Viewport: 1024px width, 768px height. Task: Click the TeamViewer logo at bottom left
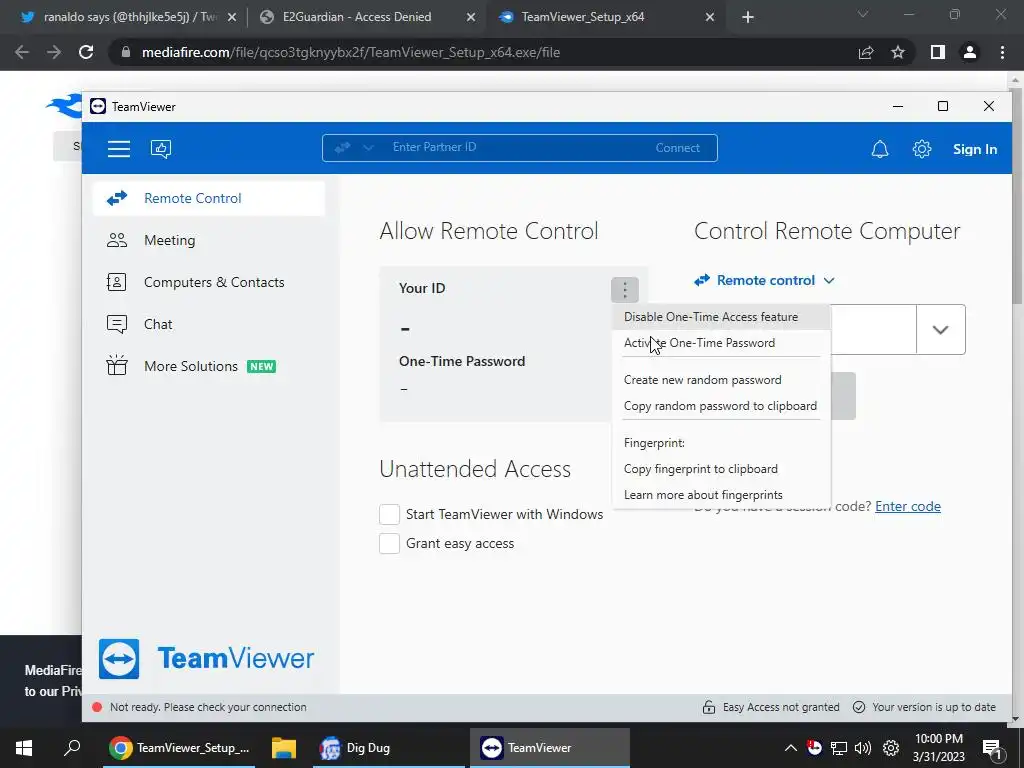(x=206, y=659)
